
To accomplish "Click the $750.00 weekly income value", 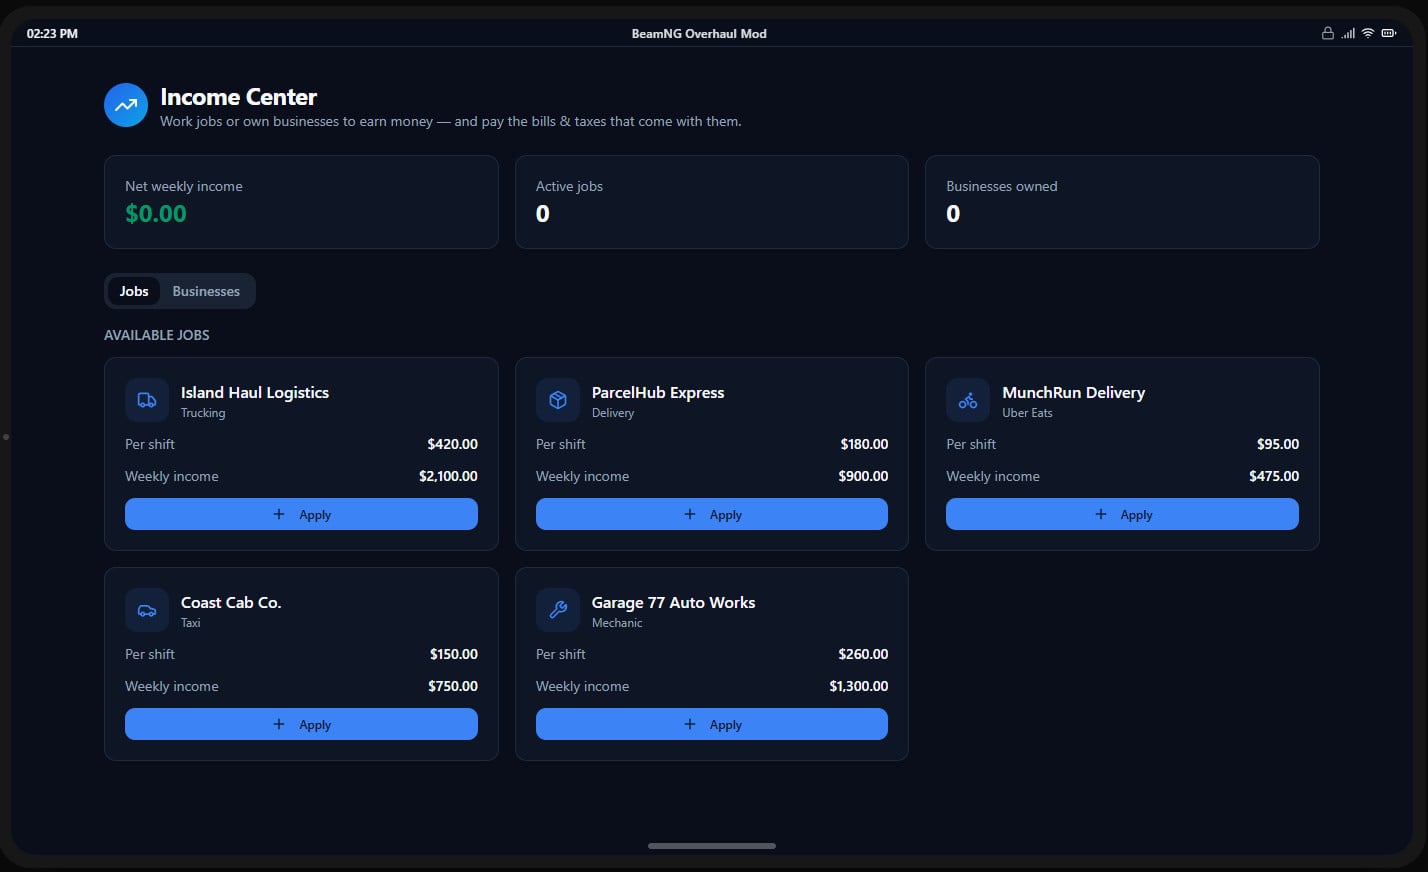I will tap(453, 686).
